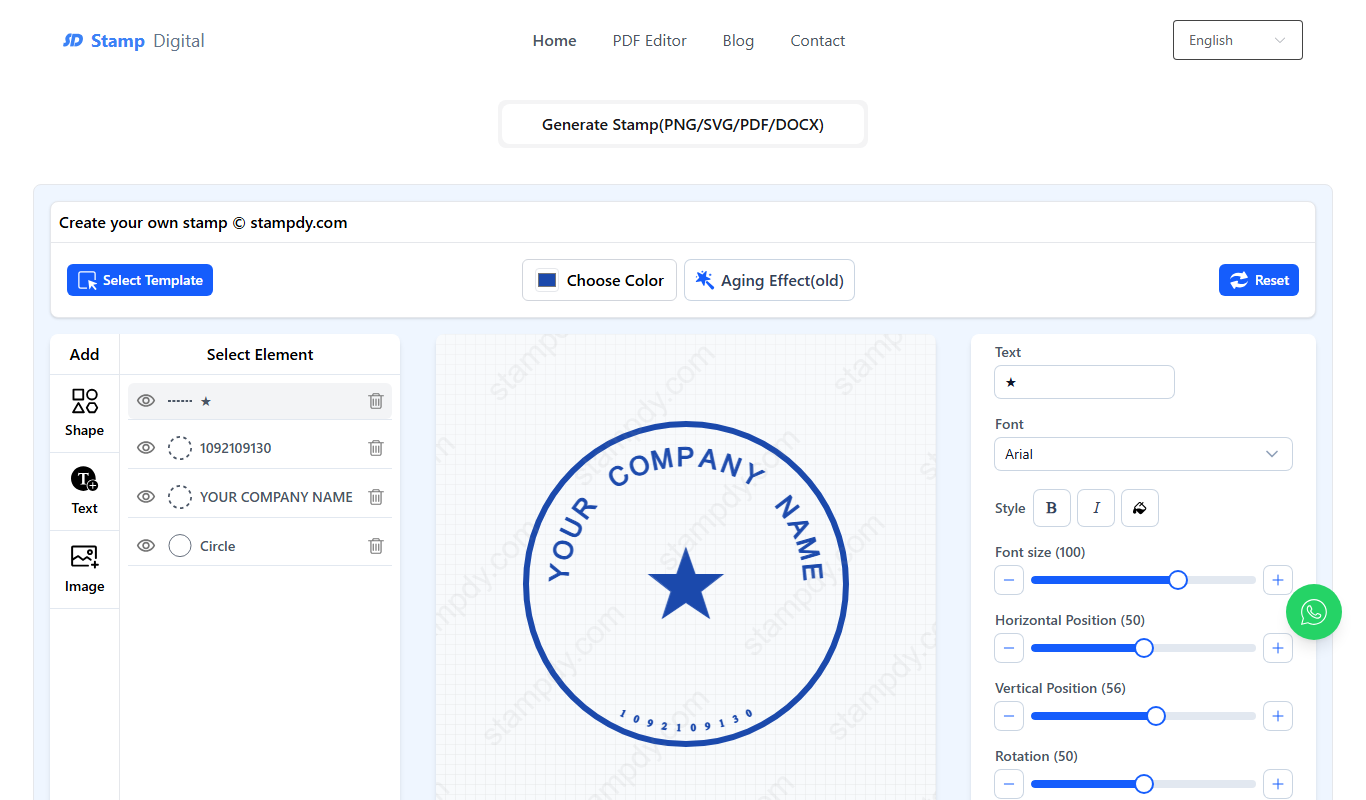Viewport: 1366px width, 800px height.
Task: Select the Circle element row
Action: click(x=260, y=546)
